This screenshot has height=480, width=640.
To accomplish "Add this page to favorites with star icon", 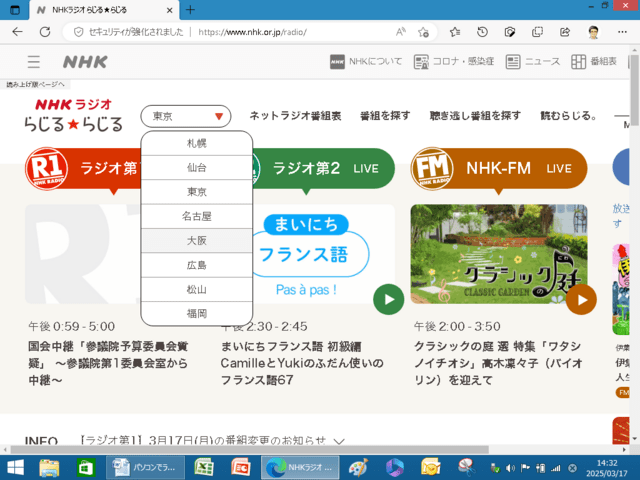I will tap(455, 32).
